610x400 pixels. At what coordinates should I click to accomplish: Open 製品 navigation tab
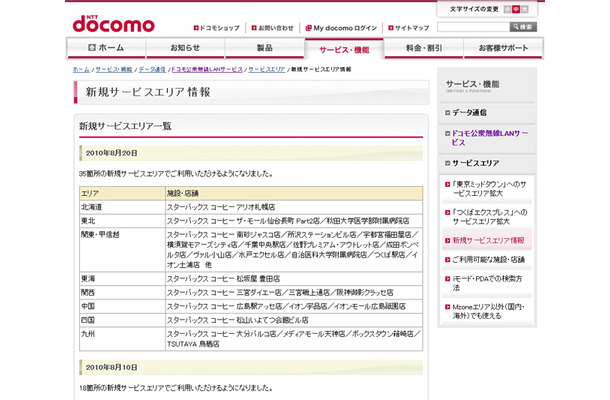[265, 48]
